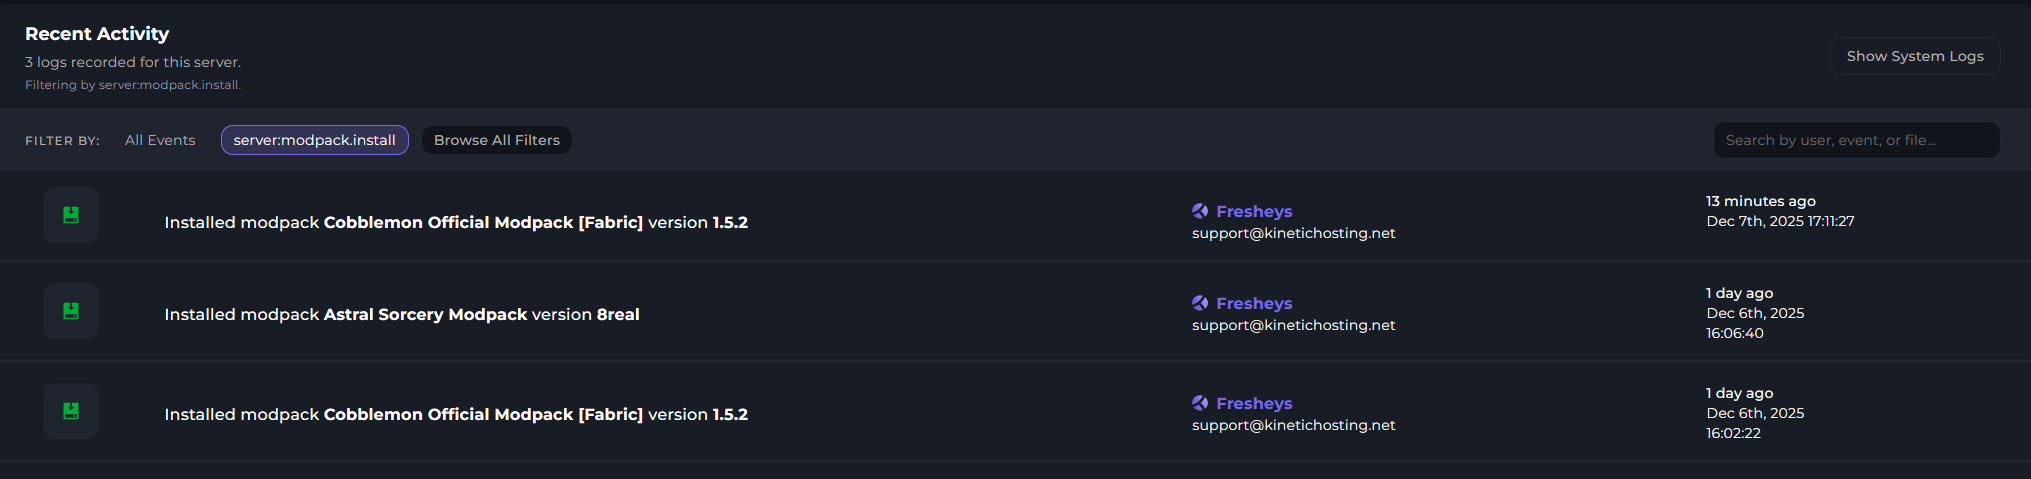Open the Fresheys link in the Astral Sorcery row
Screen dimensions: 2031x479
point(1254,303)
